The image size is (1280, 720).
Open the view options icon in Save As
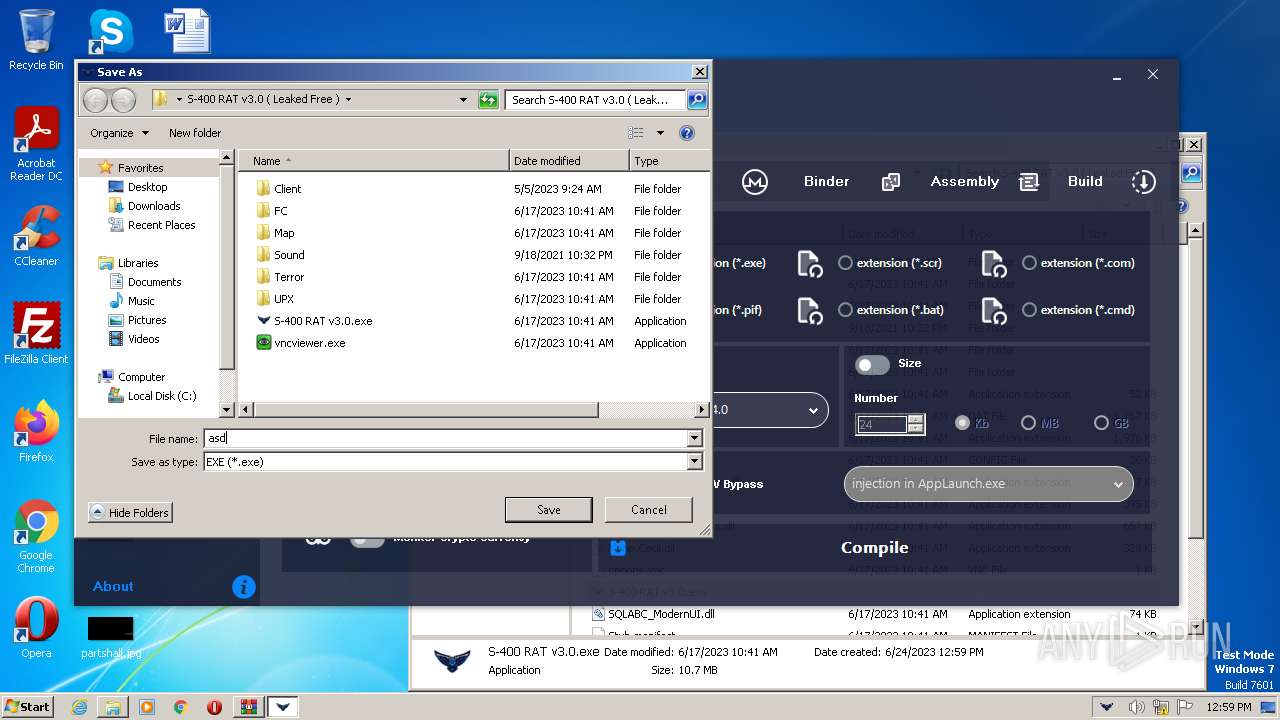click(x=636, y=133)
